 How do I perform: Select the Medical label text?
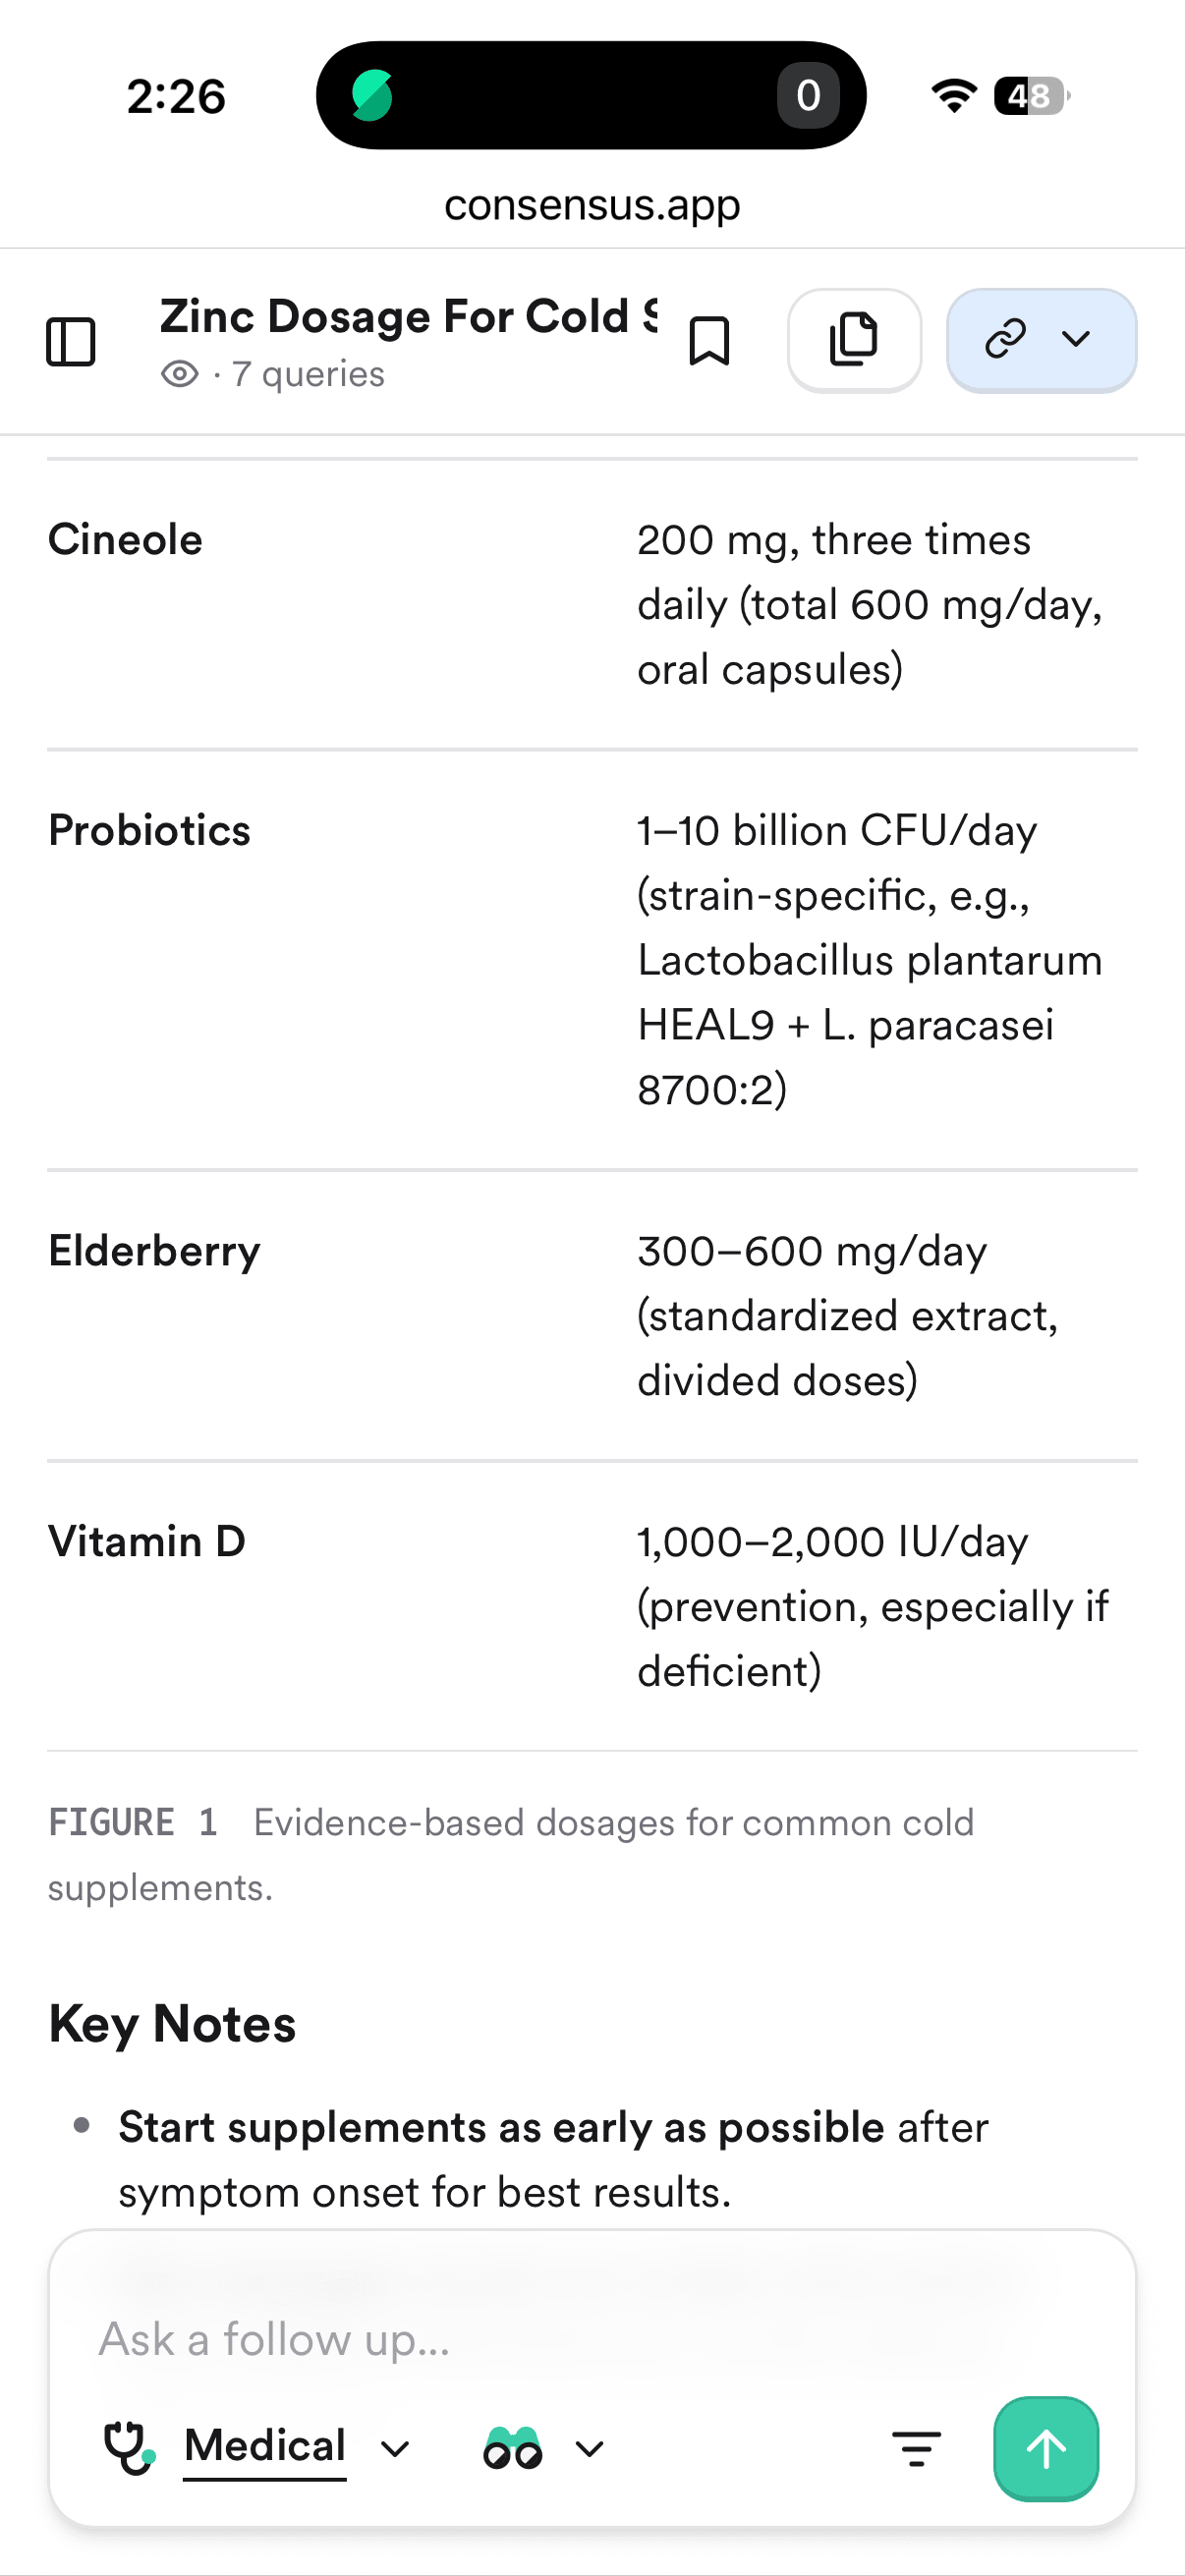(265, 2446)
